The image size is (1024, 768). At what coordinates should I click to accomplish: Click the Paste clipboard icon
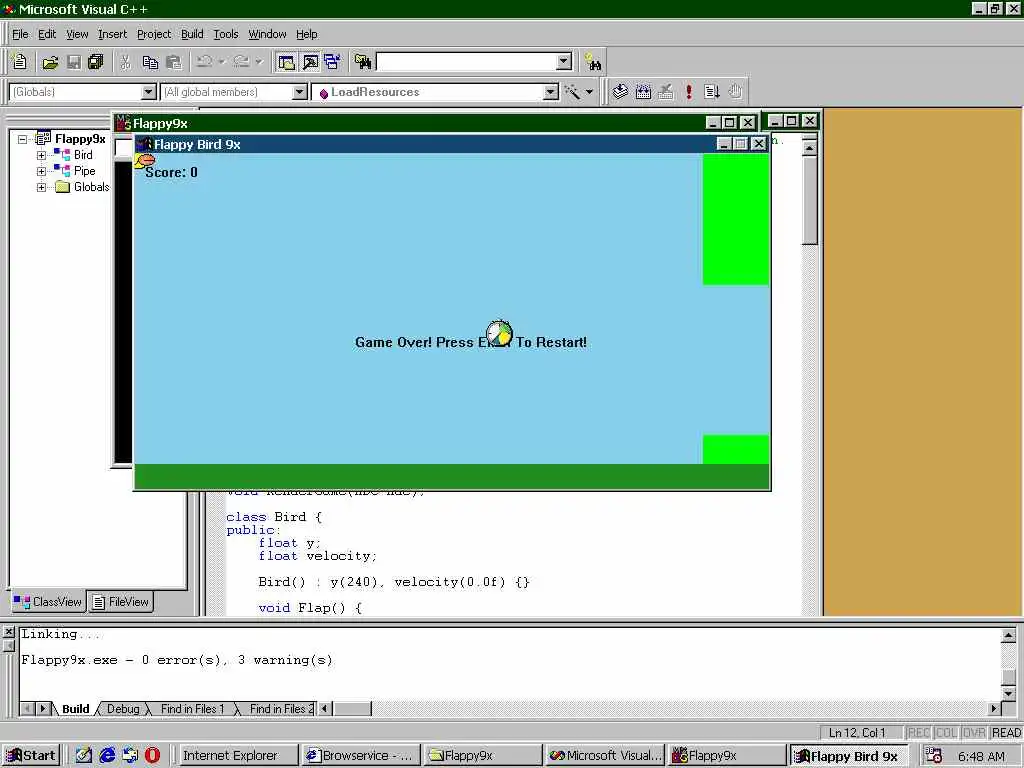(x=174, y=62)
